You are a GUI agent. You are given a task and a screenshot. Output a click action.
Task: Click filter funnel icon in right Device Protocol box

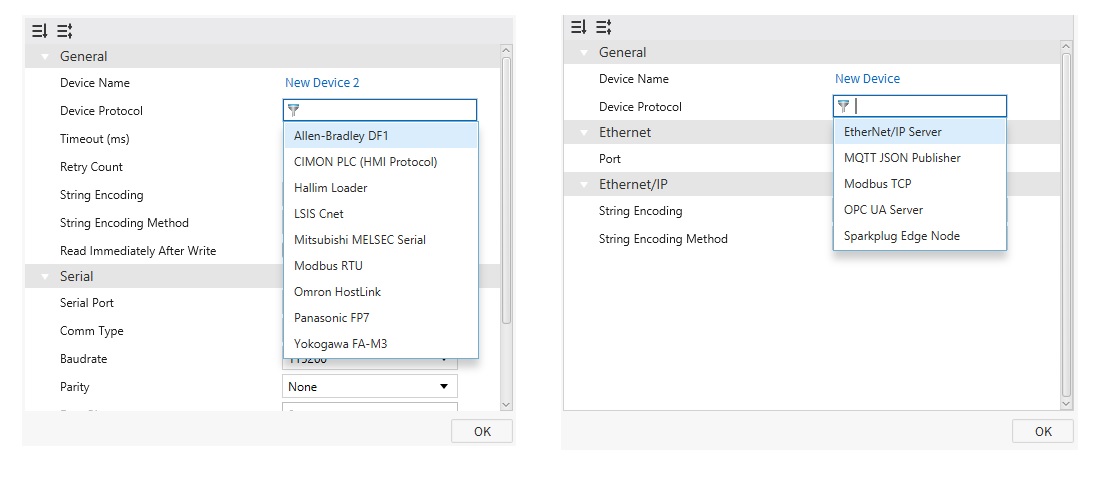844,106
